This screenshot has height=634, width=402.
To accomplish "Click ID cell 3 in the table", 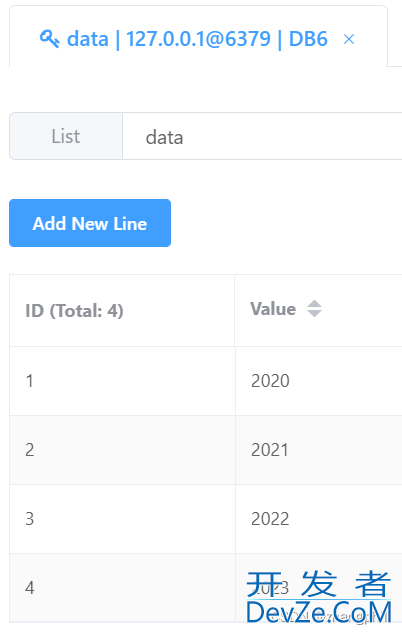I will (x=122, y=519).
